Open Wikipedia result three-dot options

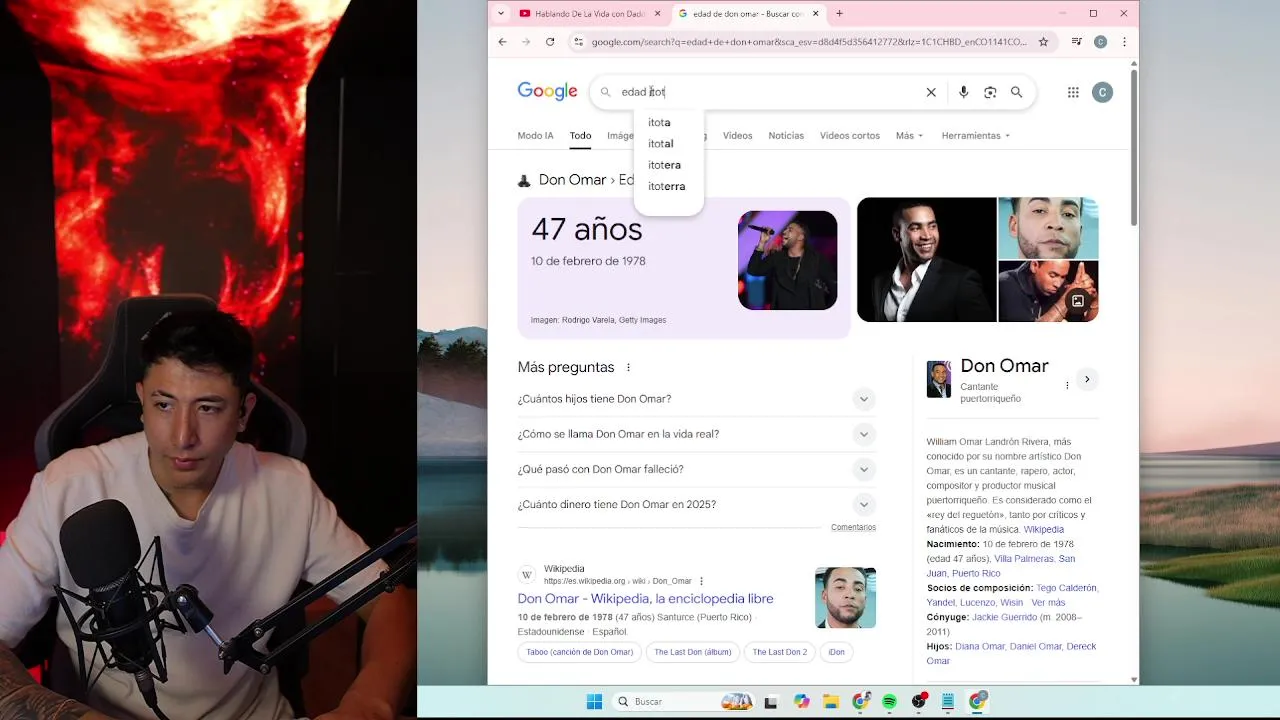point(701,581)
